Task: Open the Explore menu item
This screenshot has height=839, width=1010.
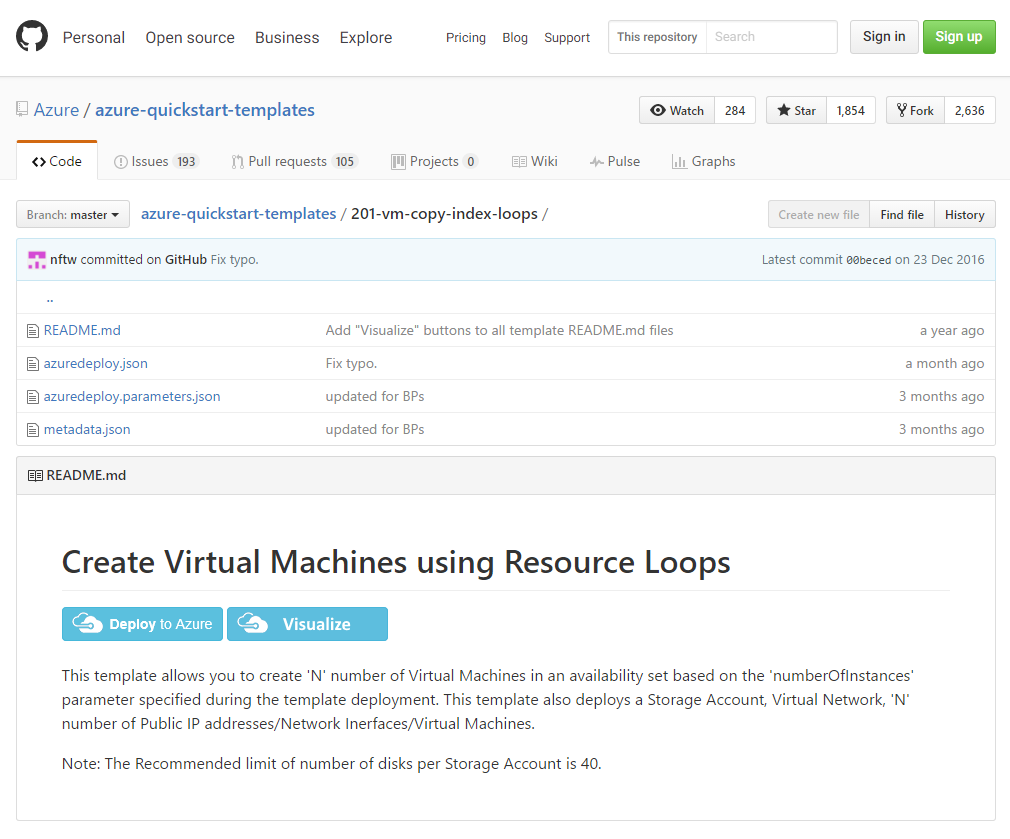Action: (x=366, y=37)
